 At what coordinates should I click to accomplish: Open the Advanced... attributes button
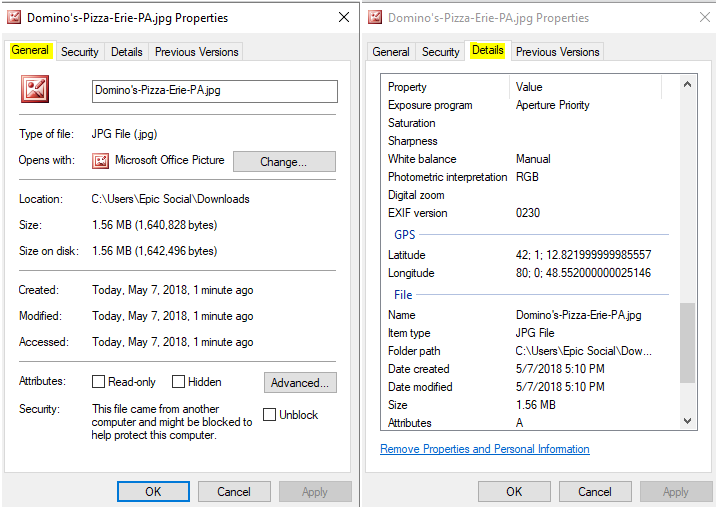(300, 383)
